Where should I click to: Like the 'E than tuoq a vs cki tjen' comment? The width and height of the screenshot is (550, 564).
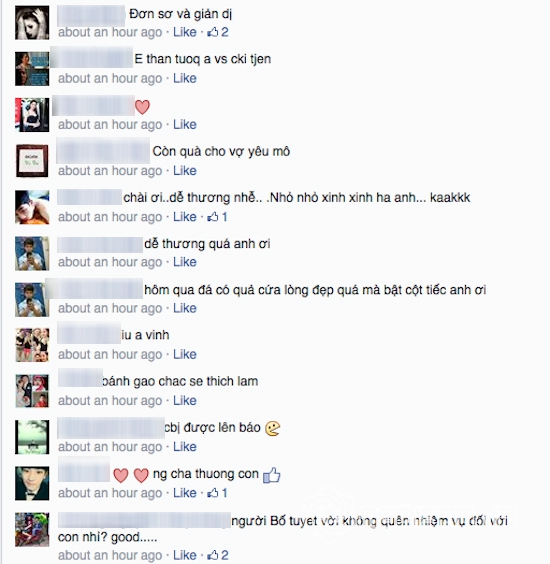[x=185, y=78]
